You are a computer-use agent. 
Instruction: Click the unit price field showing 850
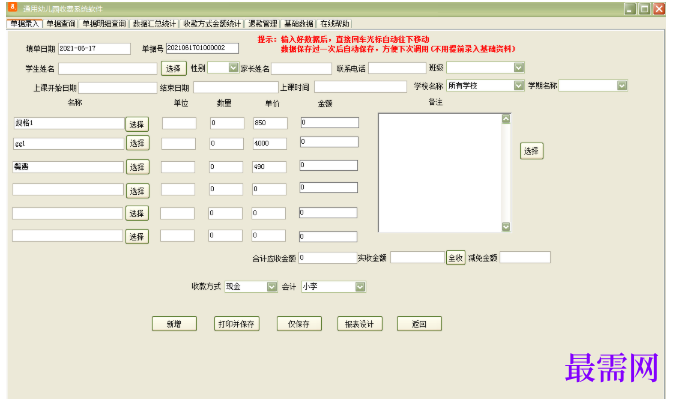coord(270,123)
